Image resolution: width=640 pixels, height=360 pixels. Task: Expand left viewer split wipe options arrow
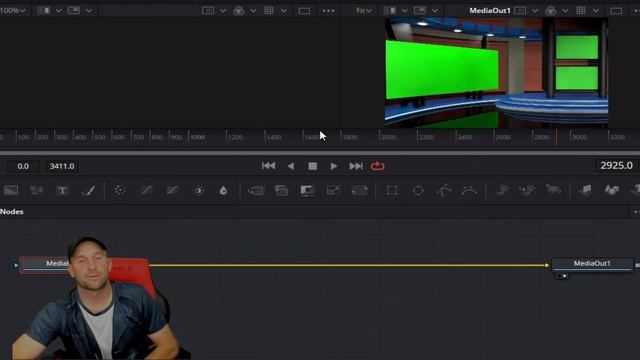point(58,11)
